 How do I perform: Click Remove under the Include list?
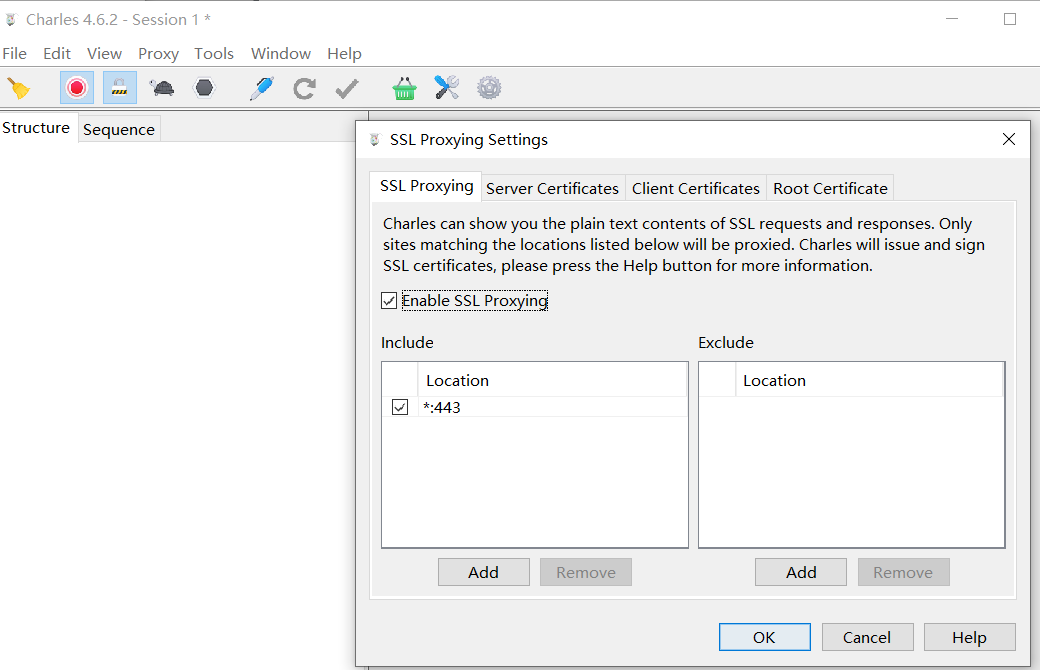click(586, 572)
